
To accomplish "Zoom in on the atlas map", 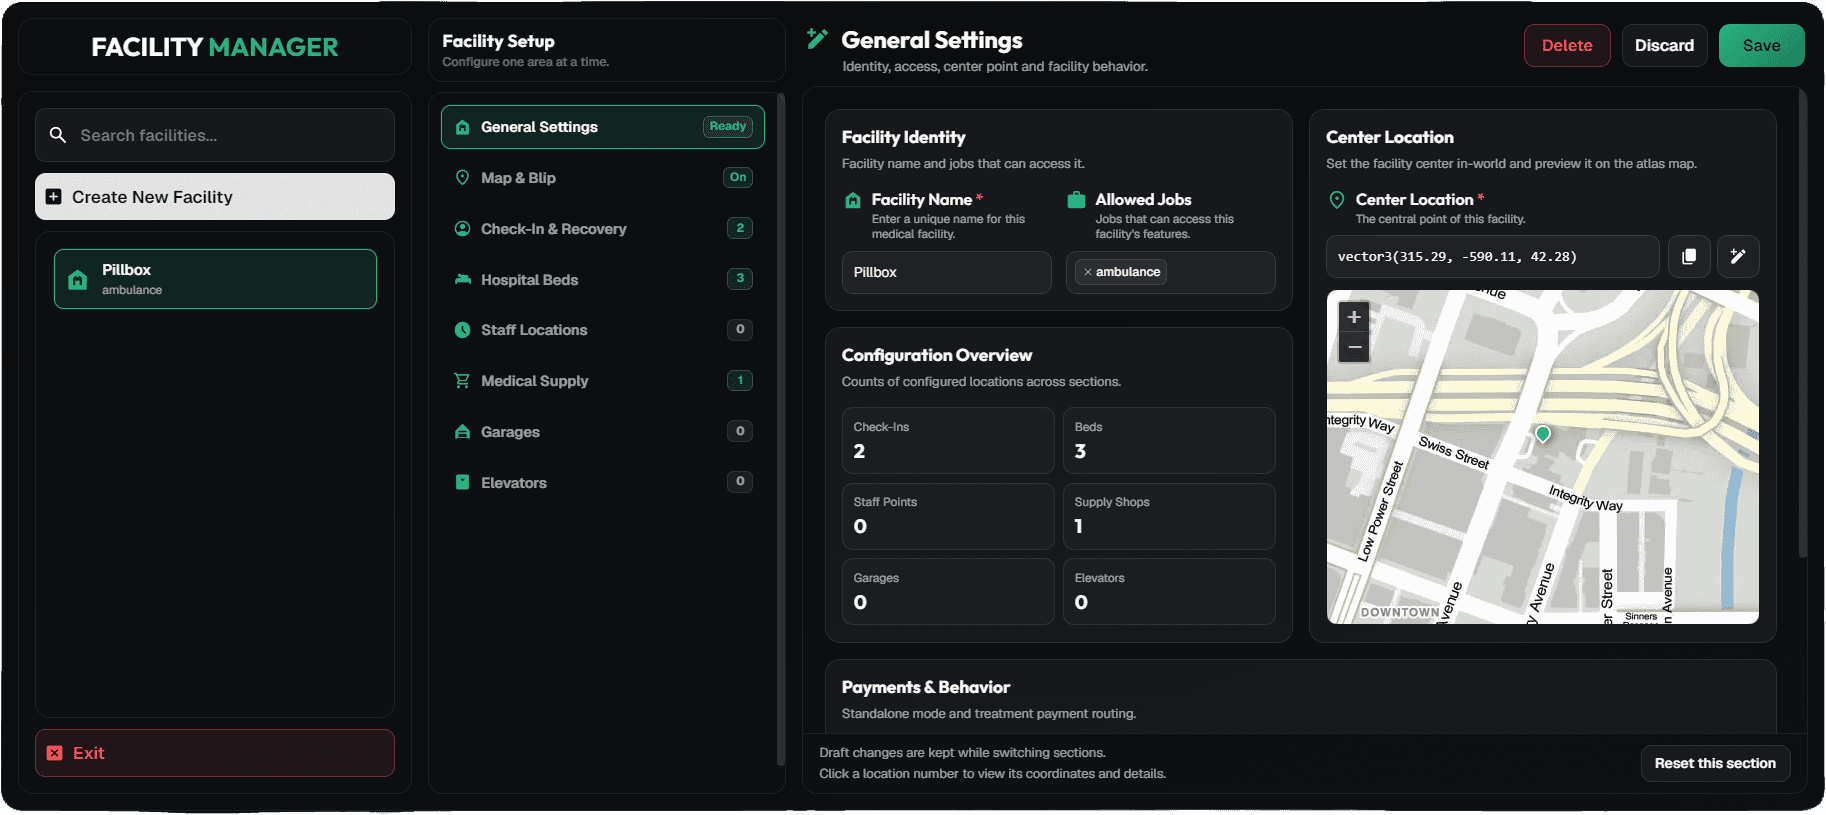I will tap(1354, 317).
